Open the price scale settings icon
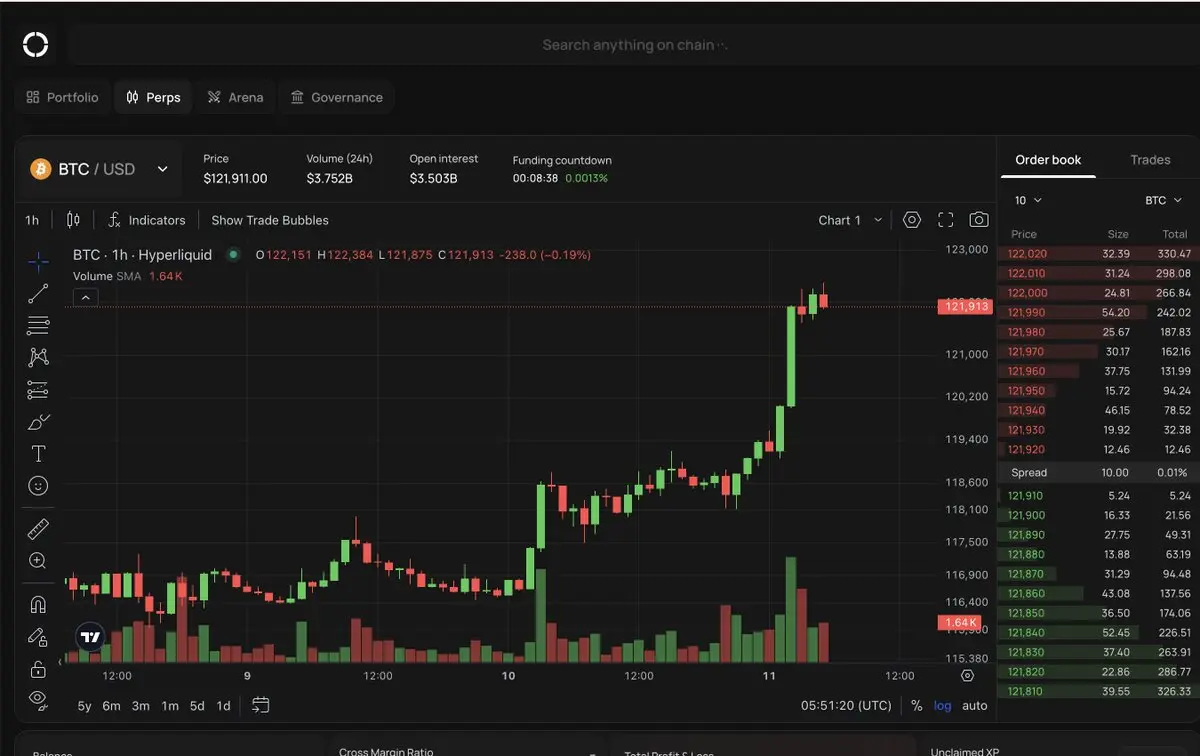This screenshot has width=1200, height=756. click(967, 676)
